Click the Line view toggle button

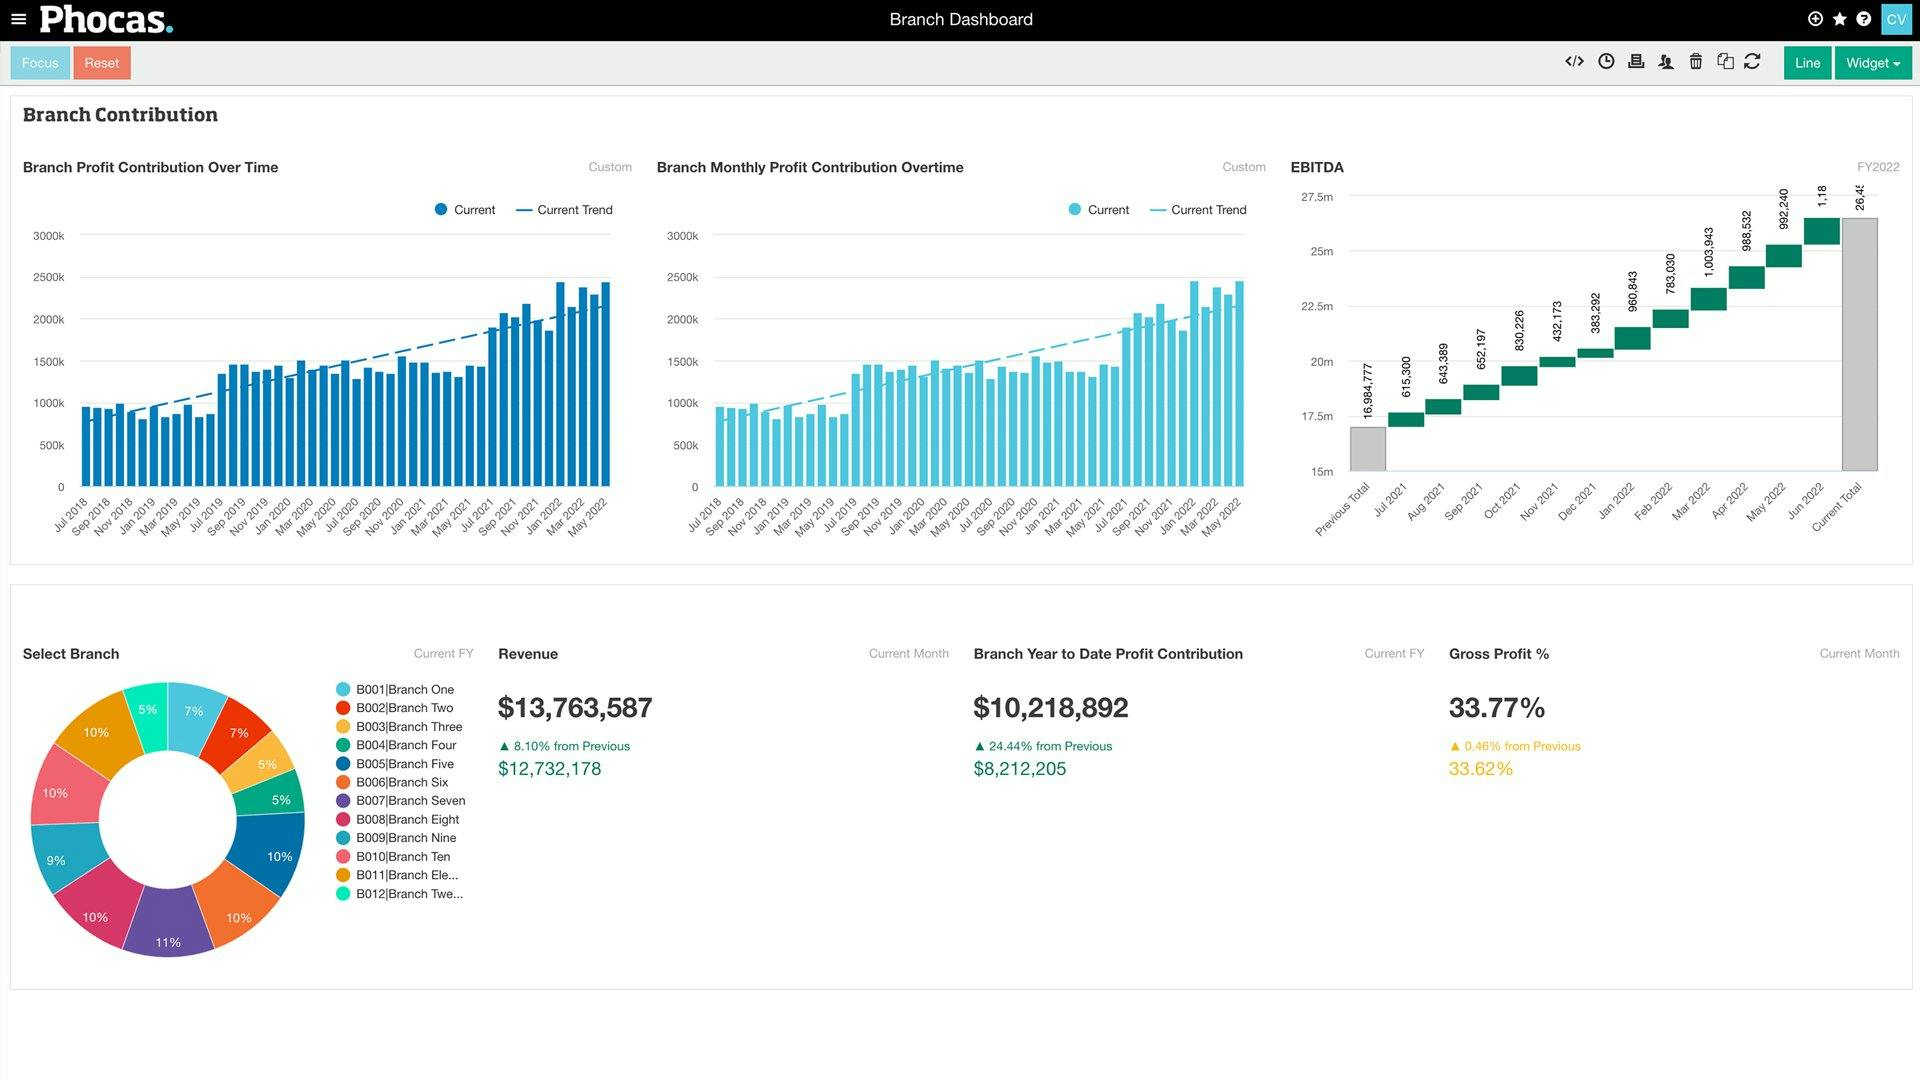pyautogui.click(x=1807, y=62)
